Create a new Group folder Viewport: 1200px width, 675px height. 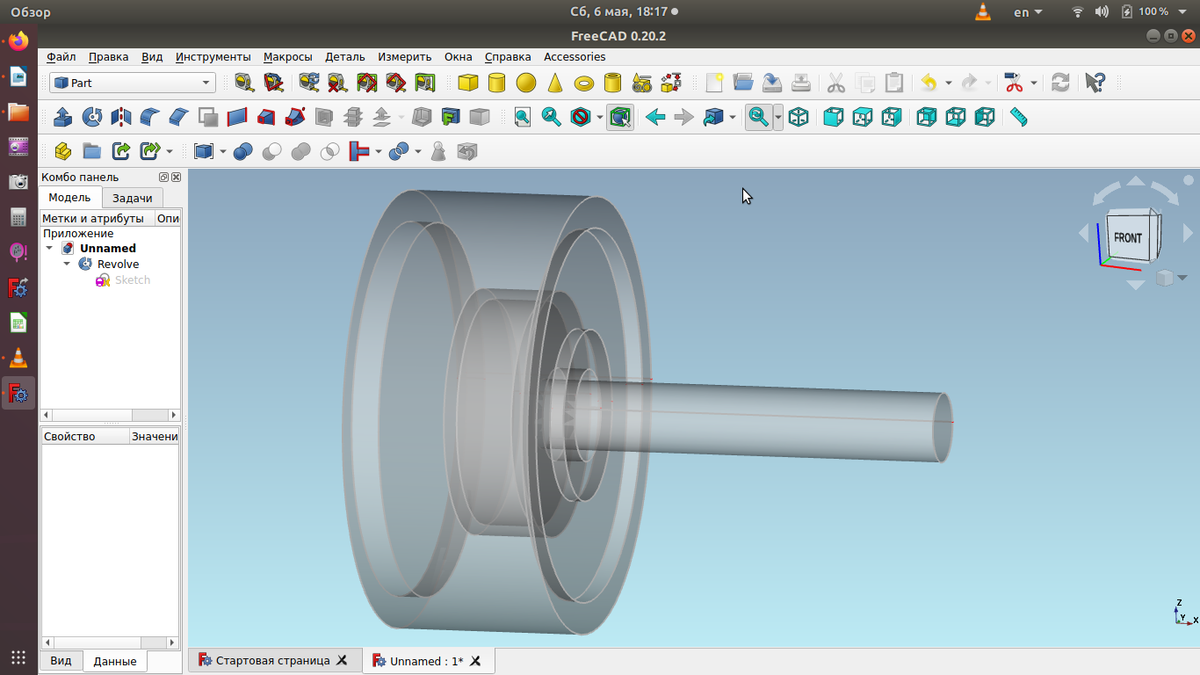coord(92,151)
